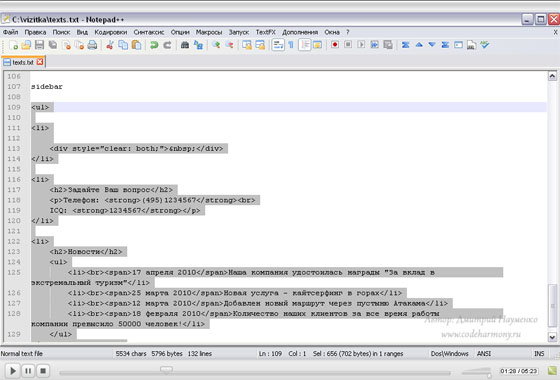Click the New file icon
The height and width of the screenshot is (380, 560).
(x=14, y=45)
